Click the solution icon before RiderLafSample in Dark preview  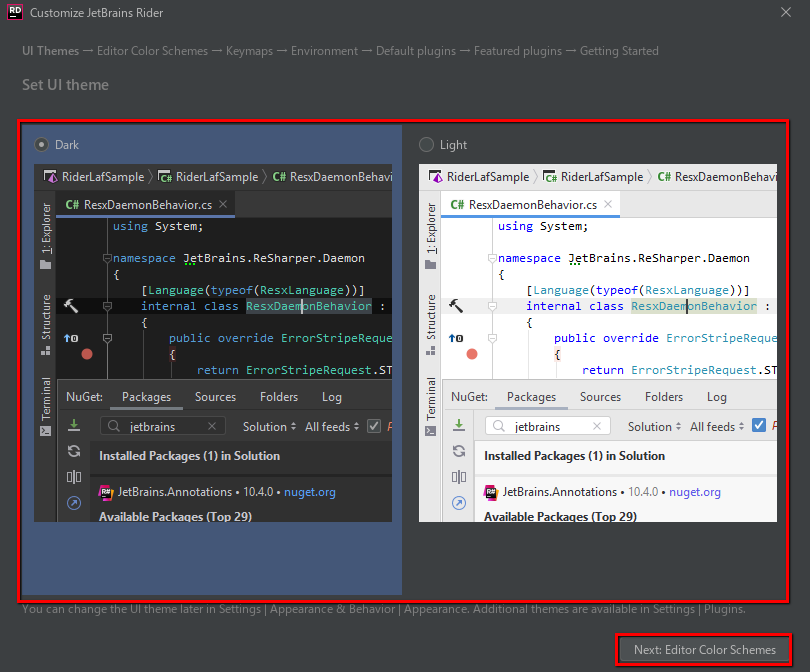click(x=50, y=177)
